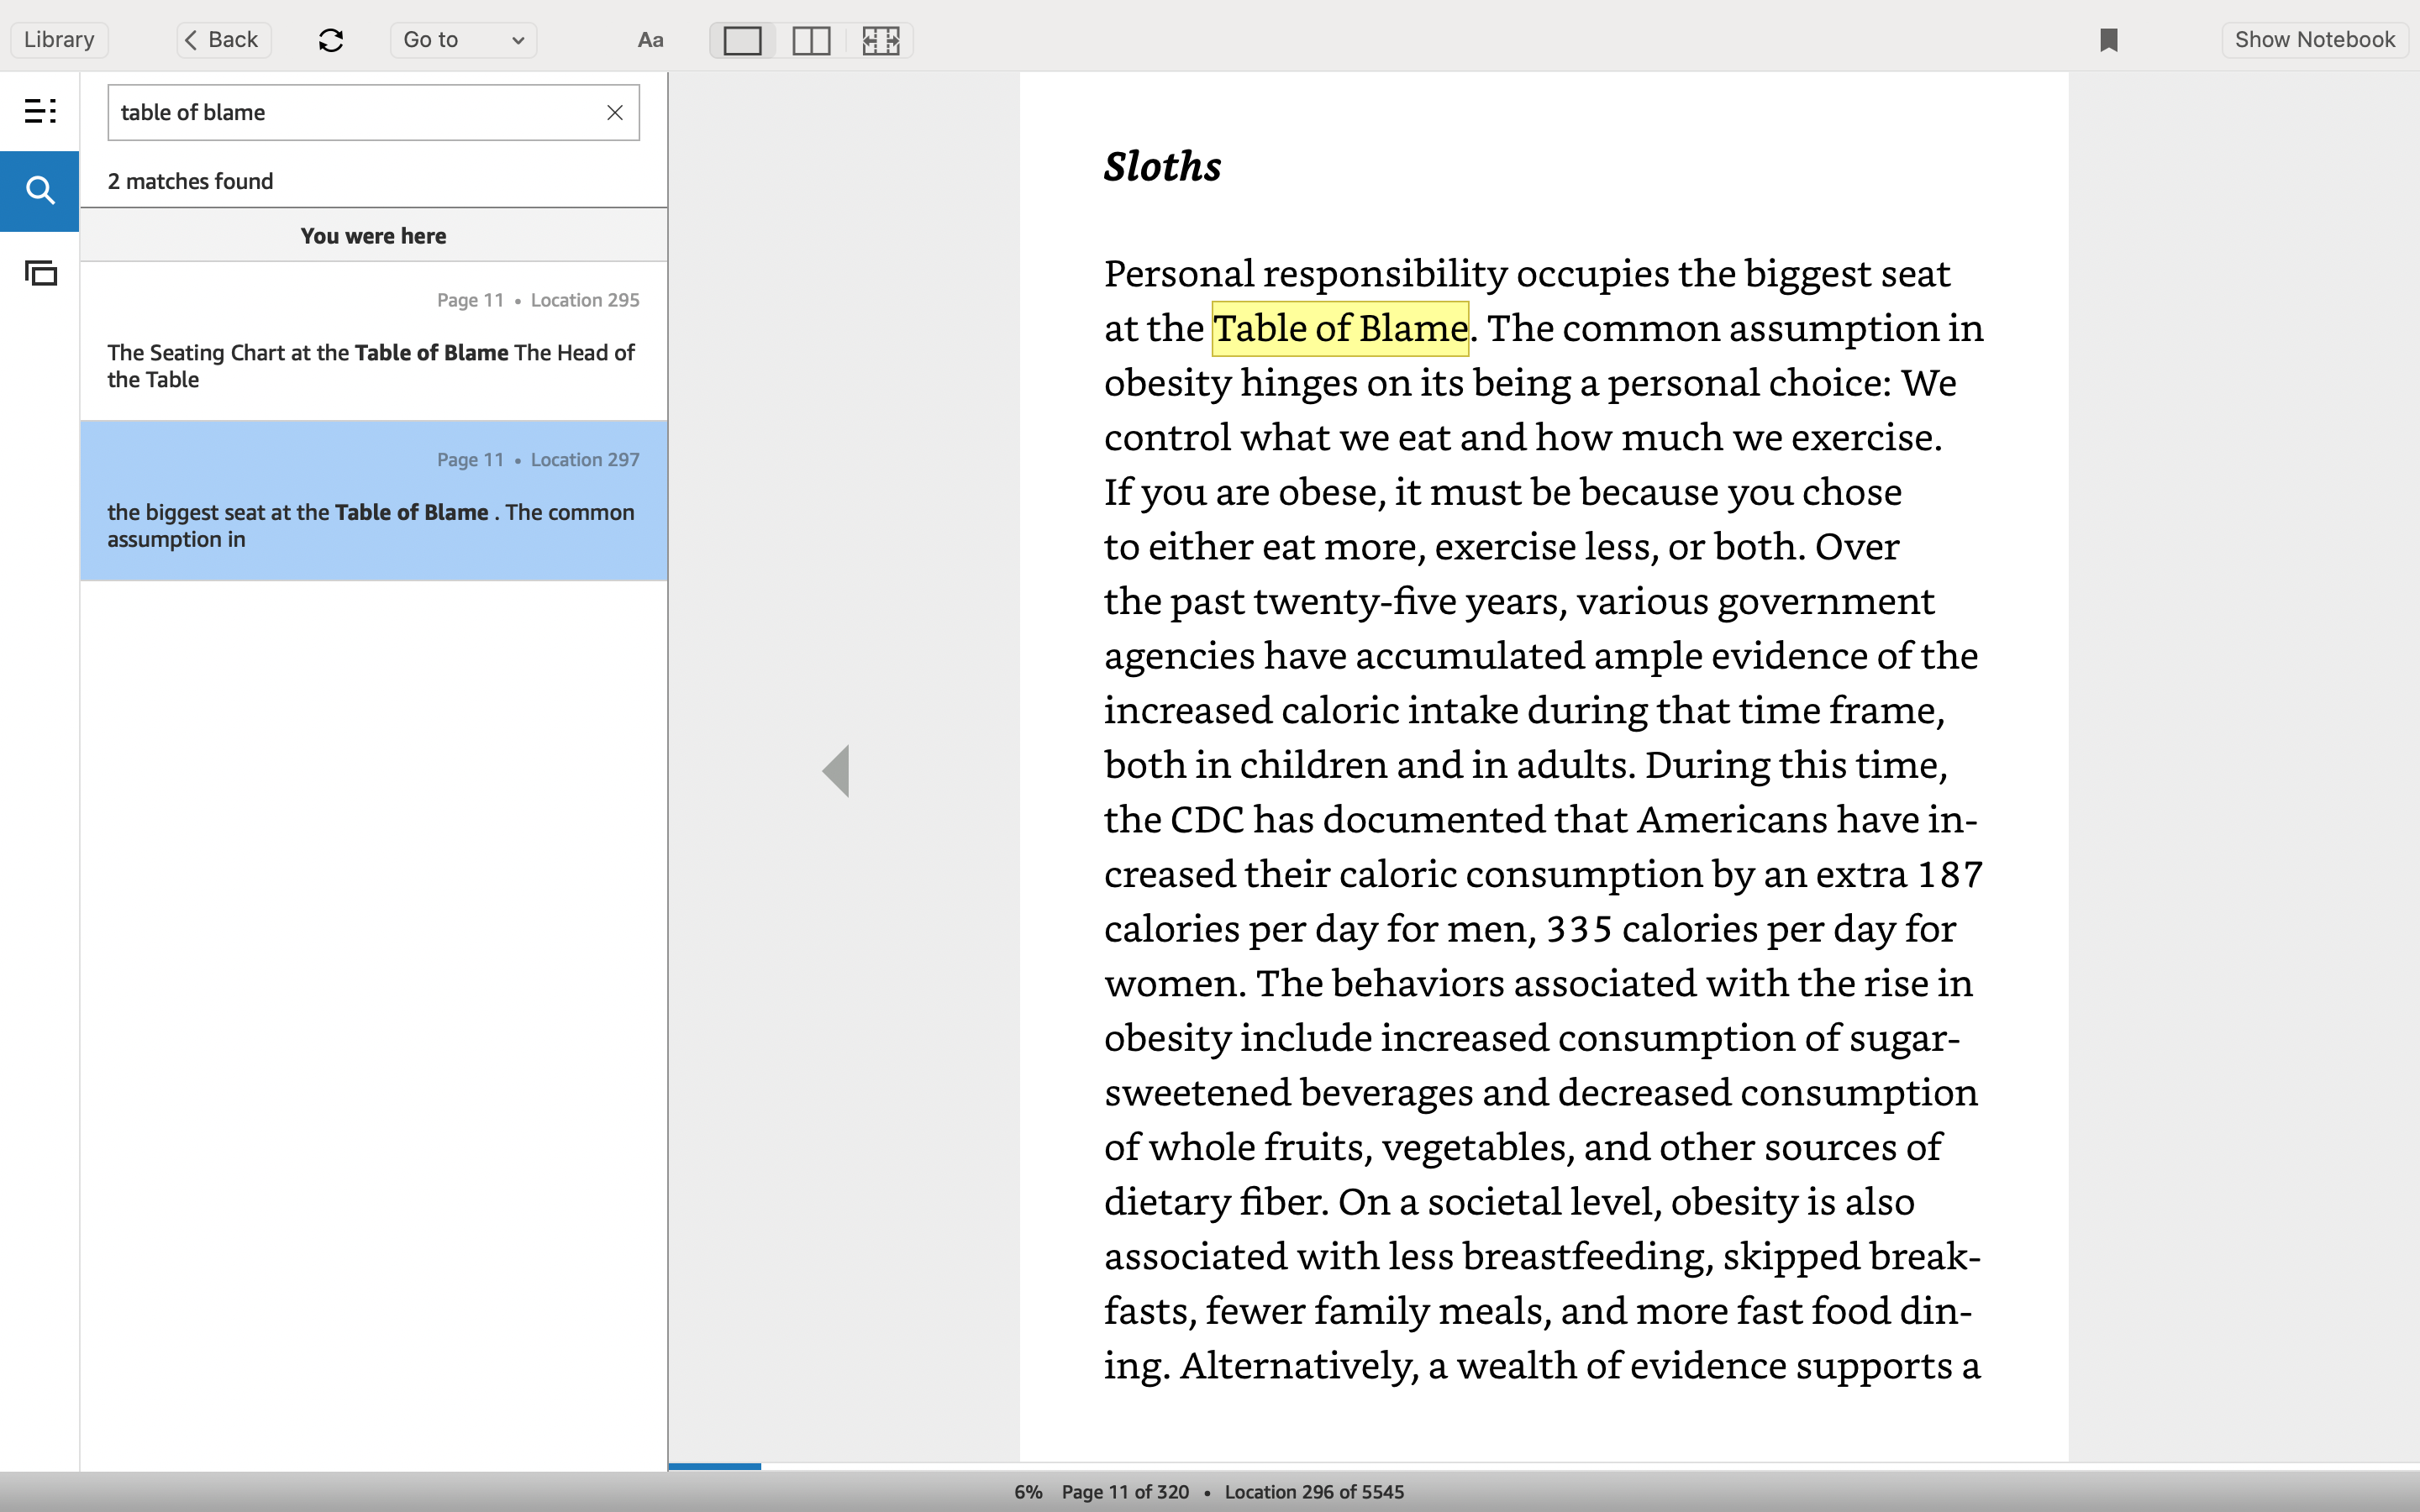Screen dimensions: 2420x1512
Task: Clear the search text
Action: (x=615, y=112)
